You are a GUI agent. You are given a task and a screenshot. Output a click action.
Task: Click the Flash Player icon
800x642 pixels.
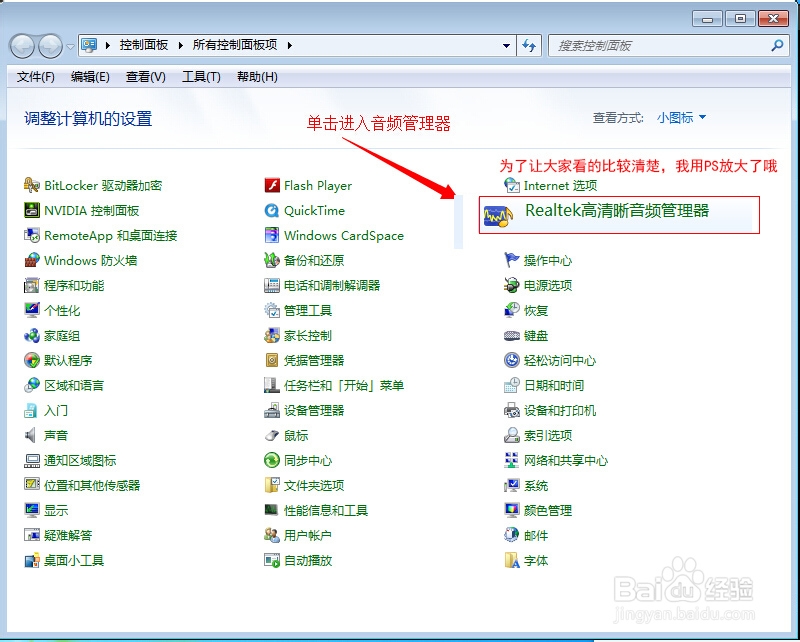click(x=272, y=185)
